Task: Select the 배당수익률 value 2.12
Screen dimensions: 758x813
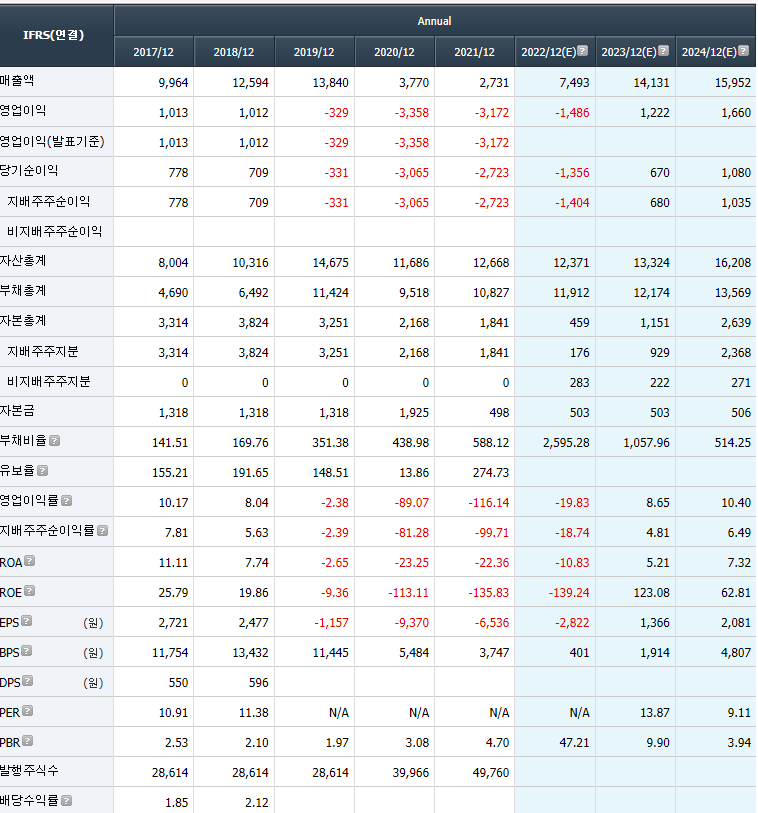Action: pos(257,803)
